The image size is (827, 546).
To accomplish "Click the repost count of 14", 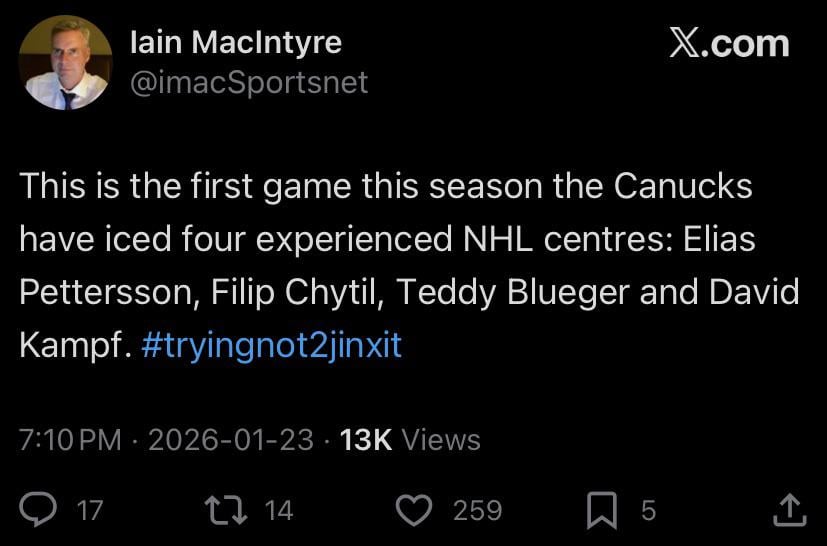I will click(279, 510).
